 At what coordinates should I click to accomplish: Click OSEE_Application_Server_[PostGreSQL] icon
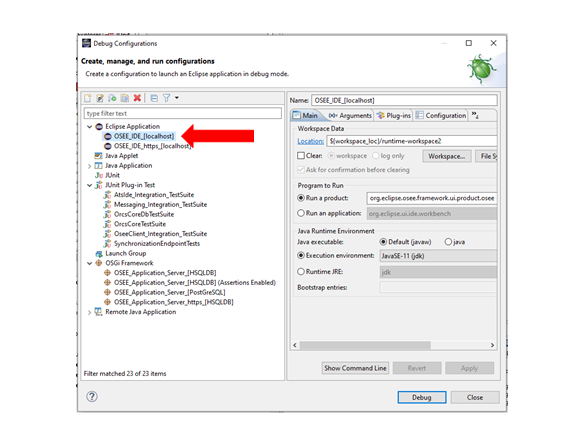(x=108, y=292)
